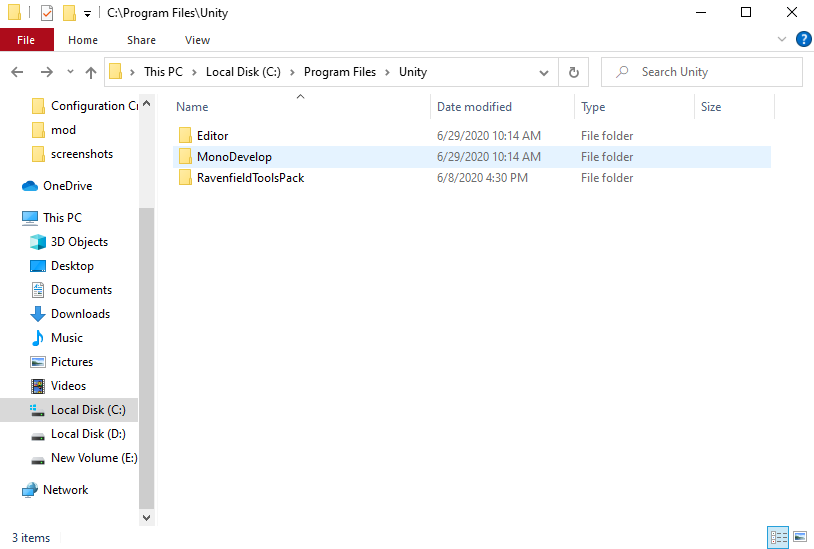Expand chevron after Program Files breadcrumb
This screenshot has height=549, width=814.
click(387, 73)
